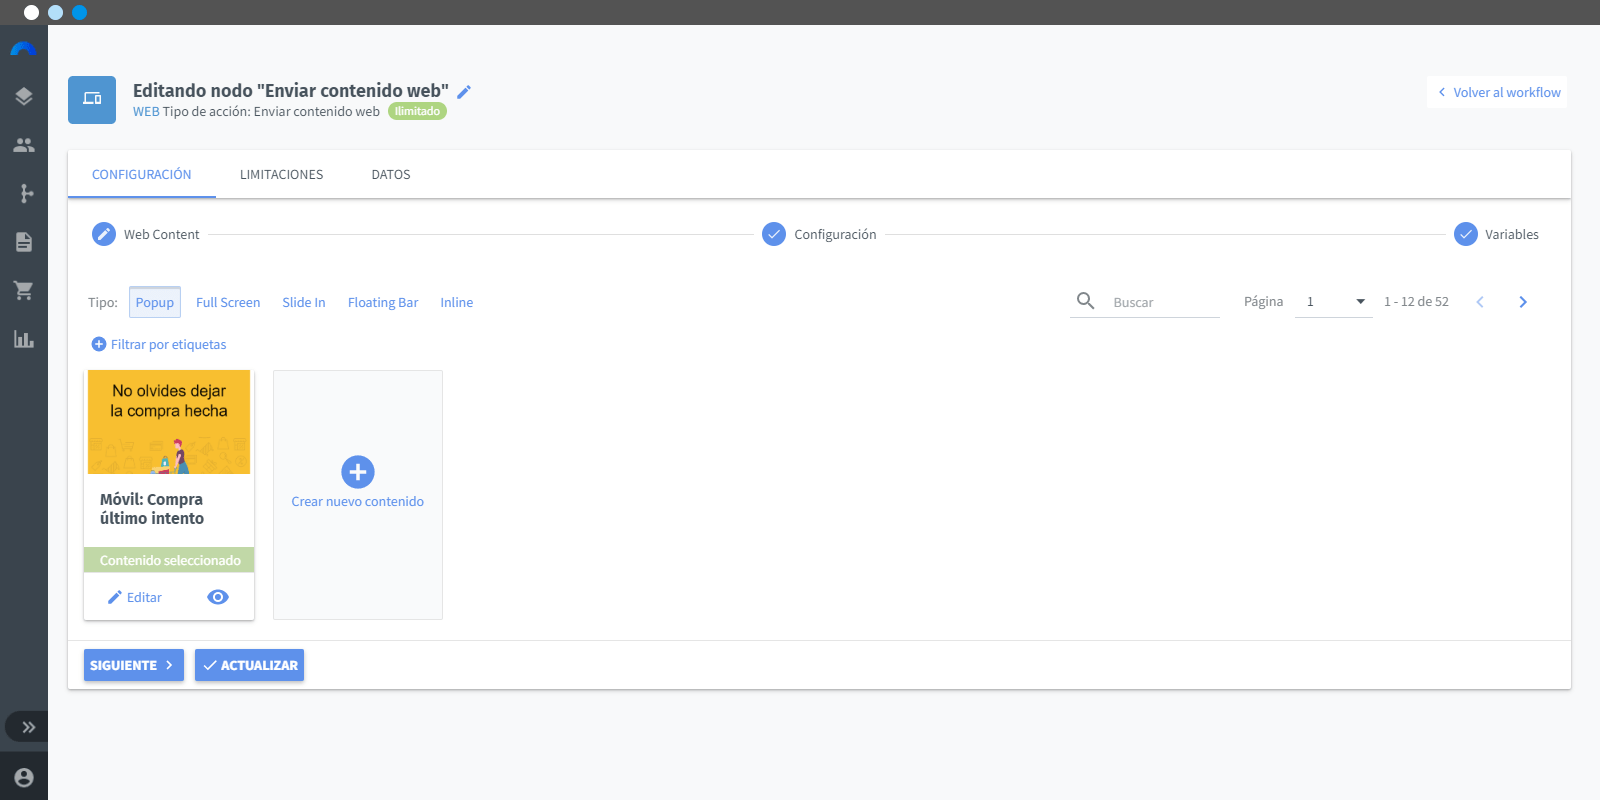
Task: Select the Slide In type filter
Action: (304, 302)
